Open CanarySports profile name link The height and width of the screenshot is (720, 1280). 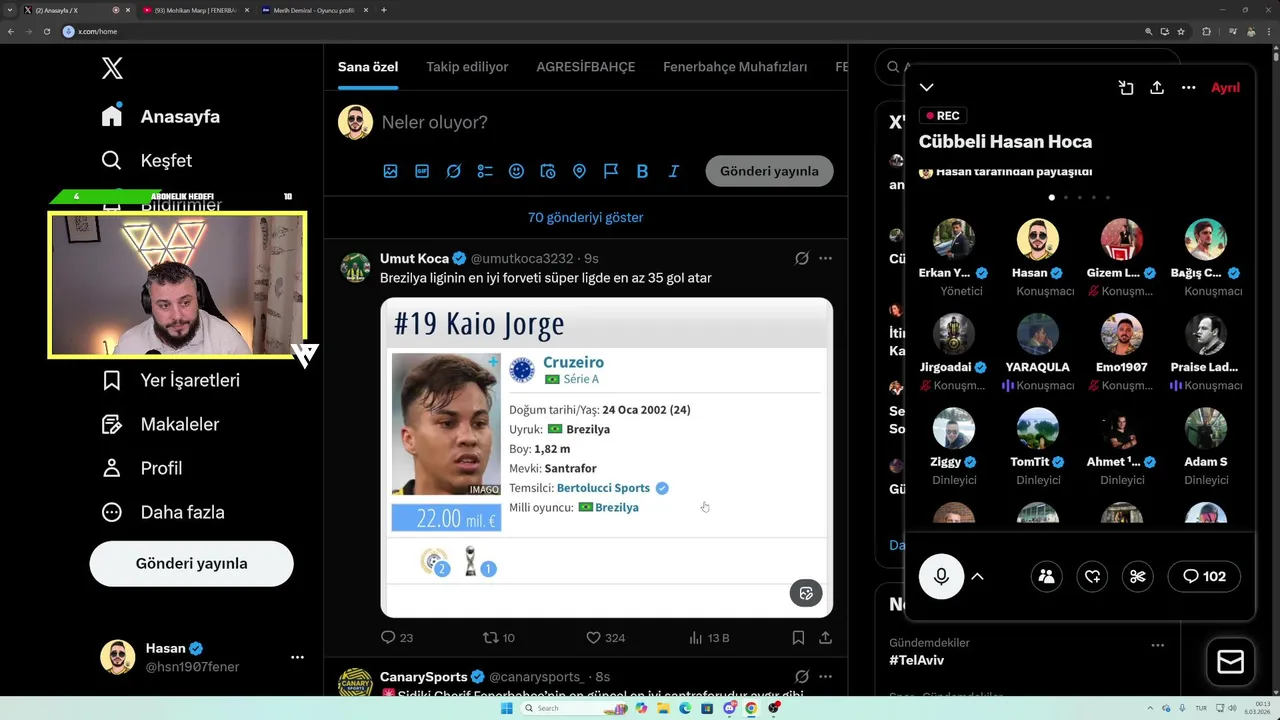pos(424,677)
